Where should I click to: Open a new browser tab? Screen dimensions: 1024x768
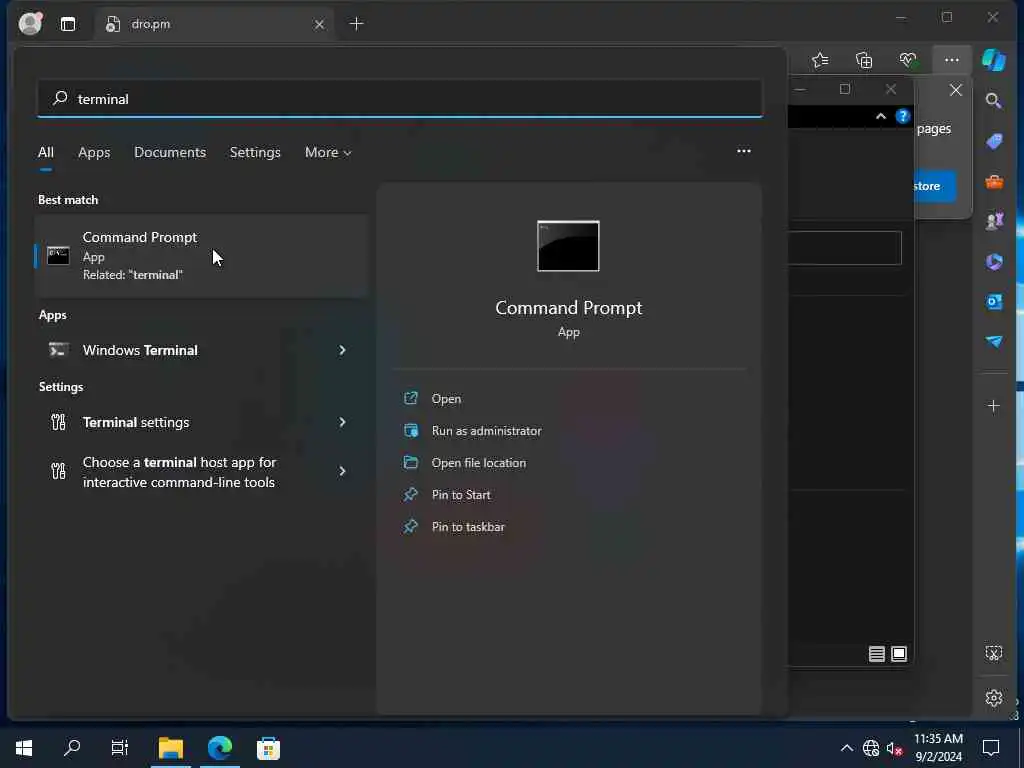click(357, 24)
